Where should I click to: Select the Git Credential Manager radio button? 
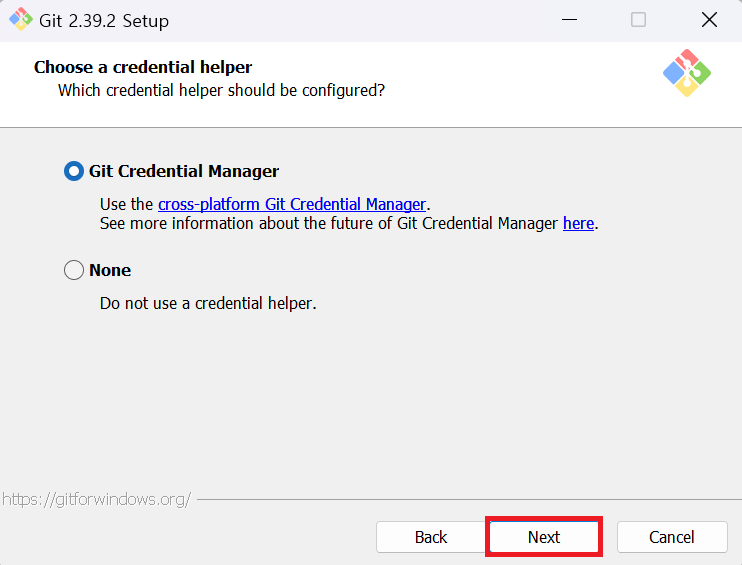tap(74, 171)
